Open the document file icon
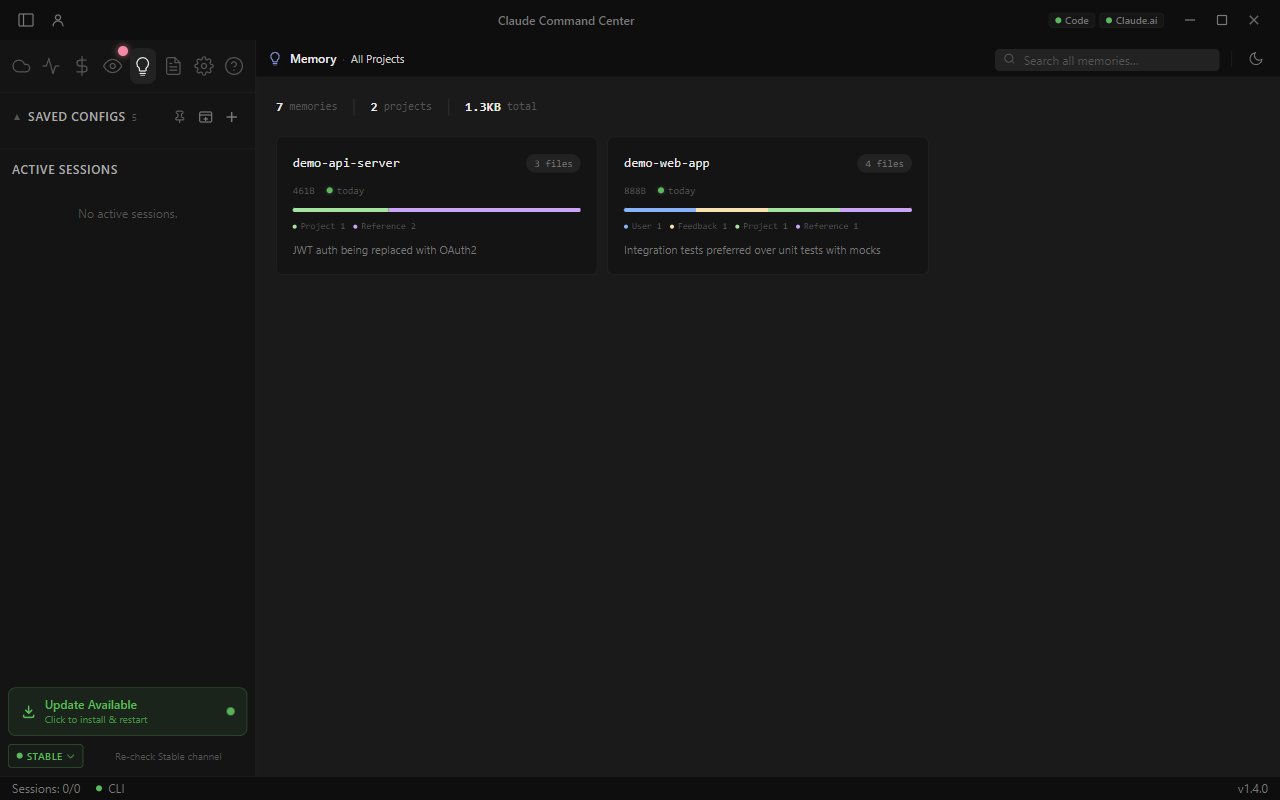 [x=173, y=66]
